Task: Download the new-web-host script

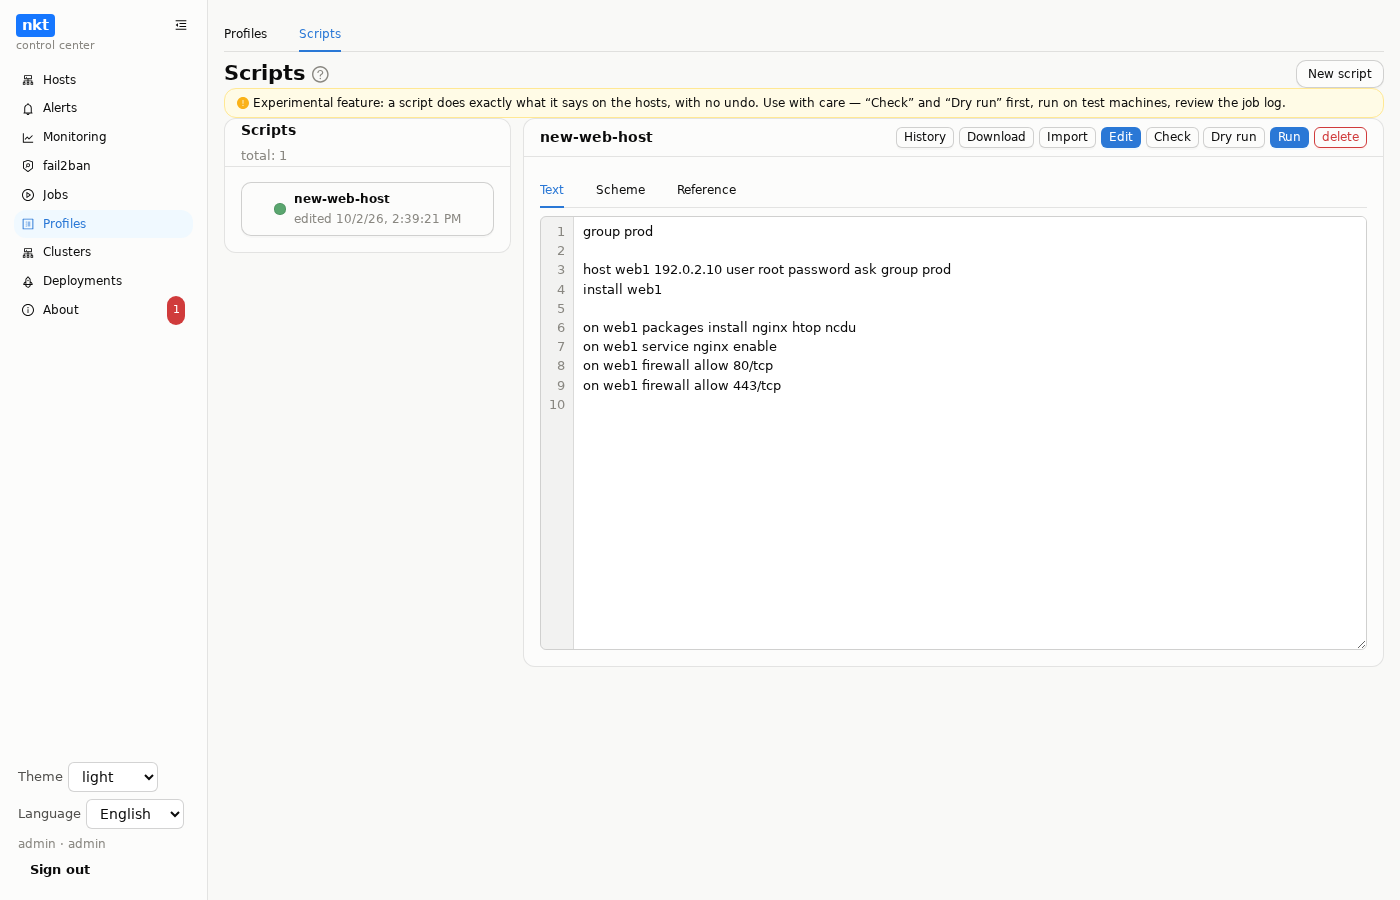Action: pyautogui.click(x=996, y=137)
